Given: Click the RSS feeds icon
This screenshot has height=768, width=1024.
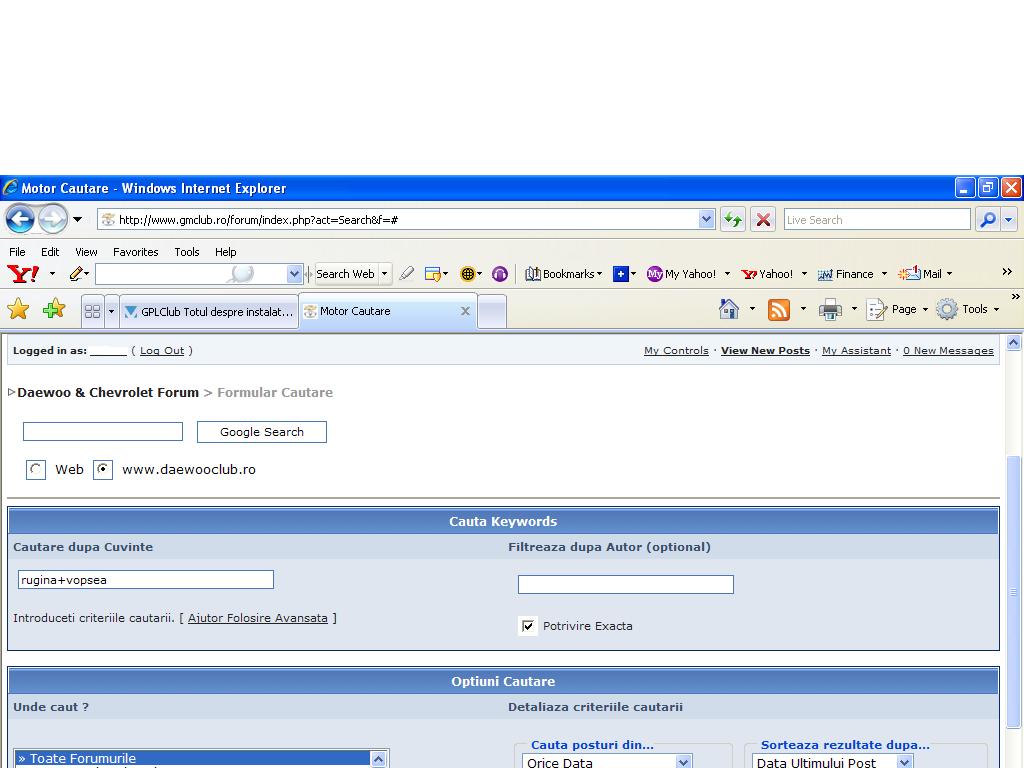Looking at the screenshot, I should click(779, 310).
